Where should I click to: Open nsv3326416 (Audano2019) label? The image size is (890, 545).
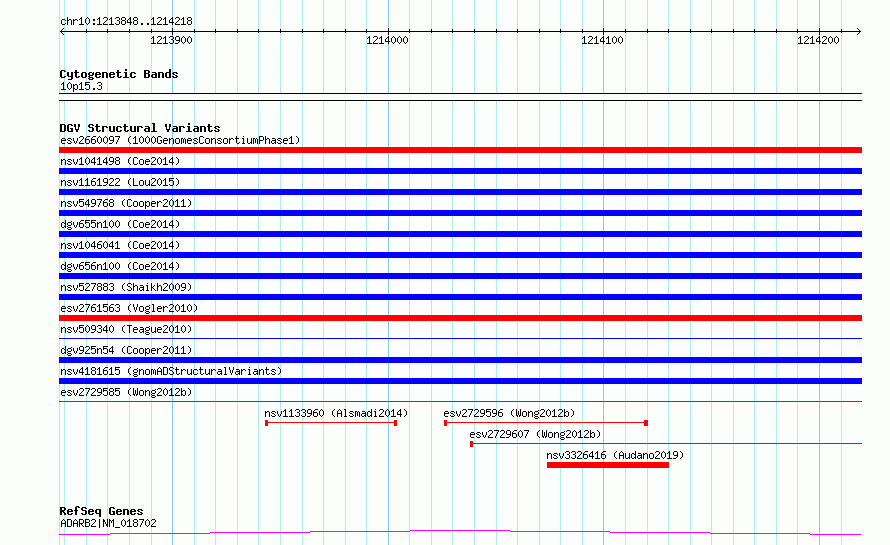[615, 455]
